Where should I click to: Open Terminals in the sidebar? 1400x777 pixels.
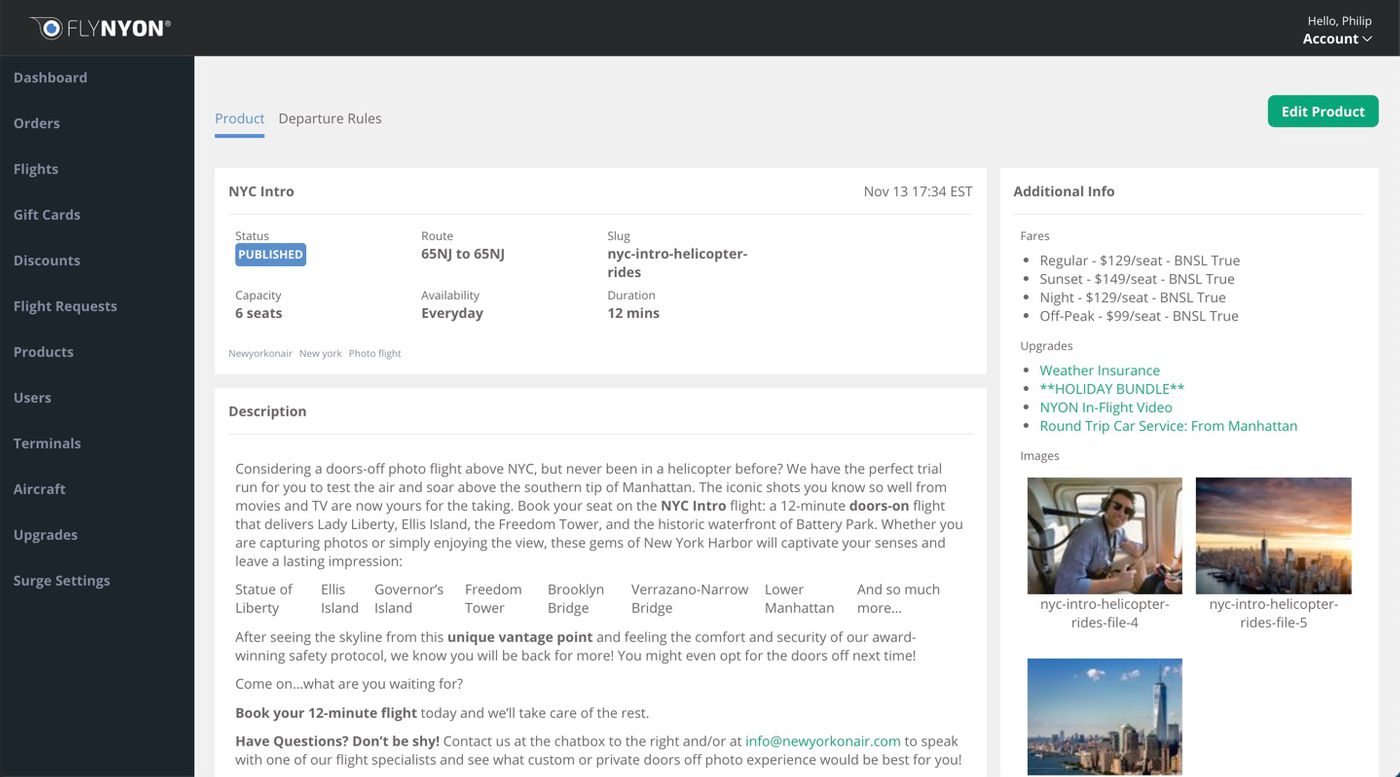click(47, 443)
